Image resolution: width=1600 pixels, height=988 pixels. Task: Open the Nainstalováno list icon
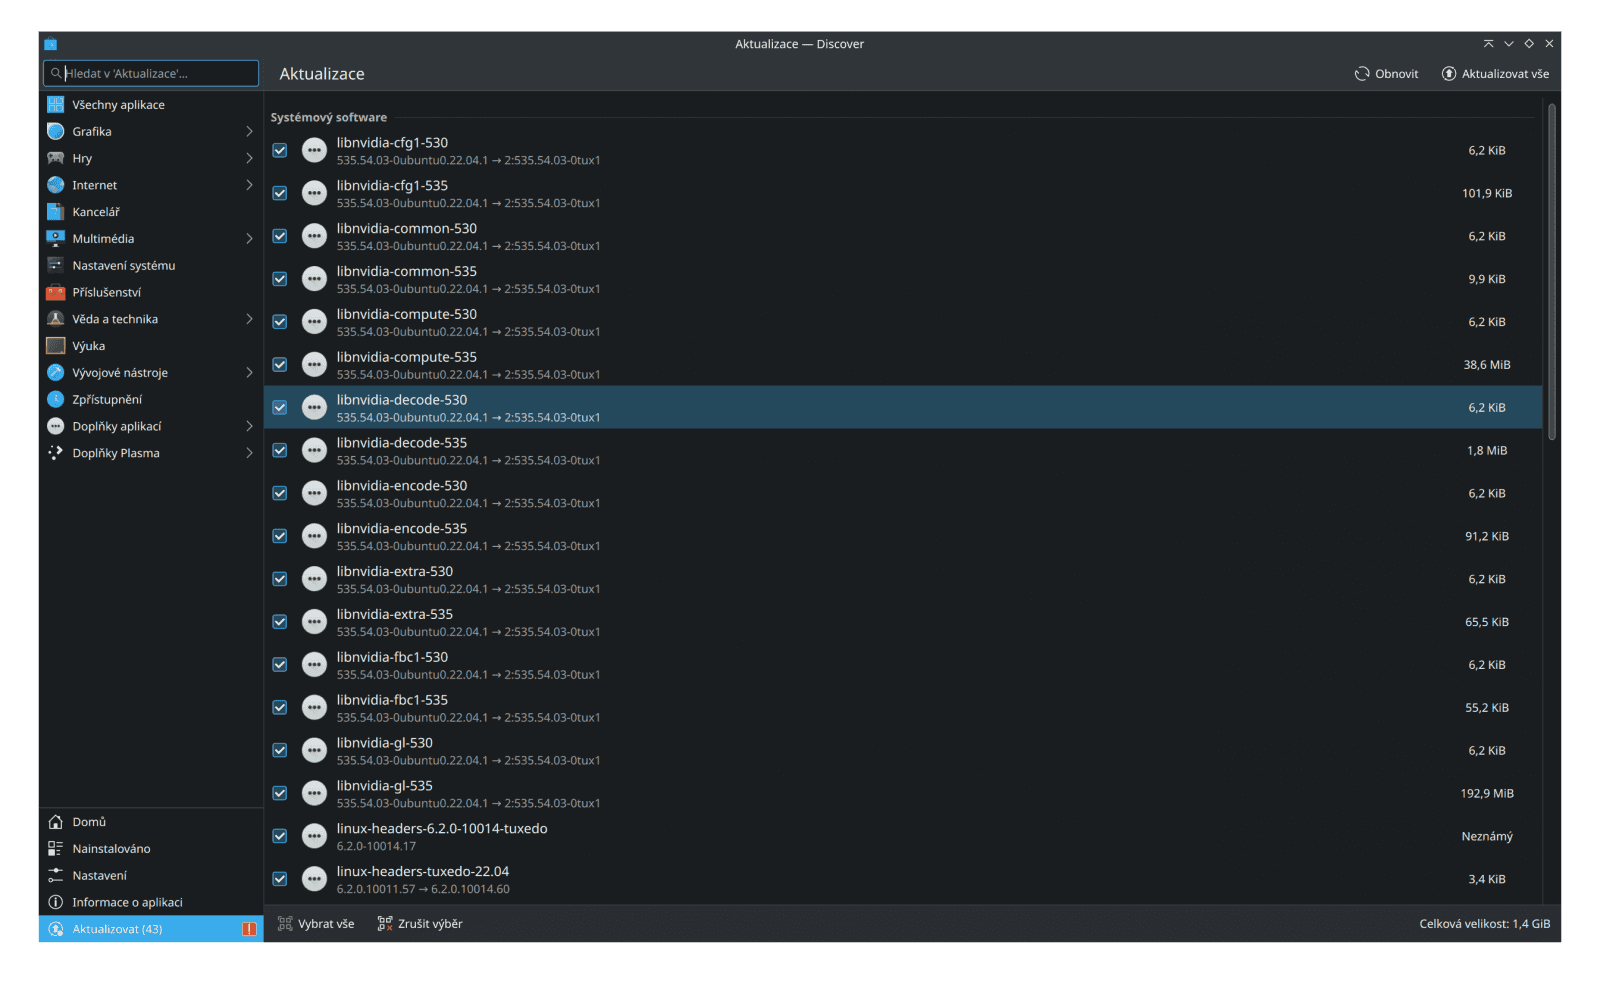56,848
